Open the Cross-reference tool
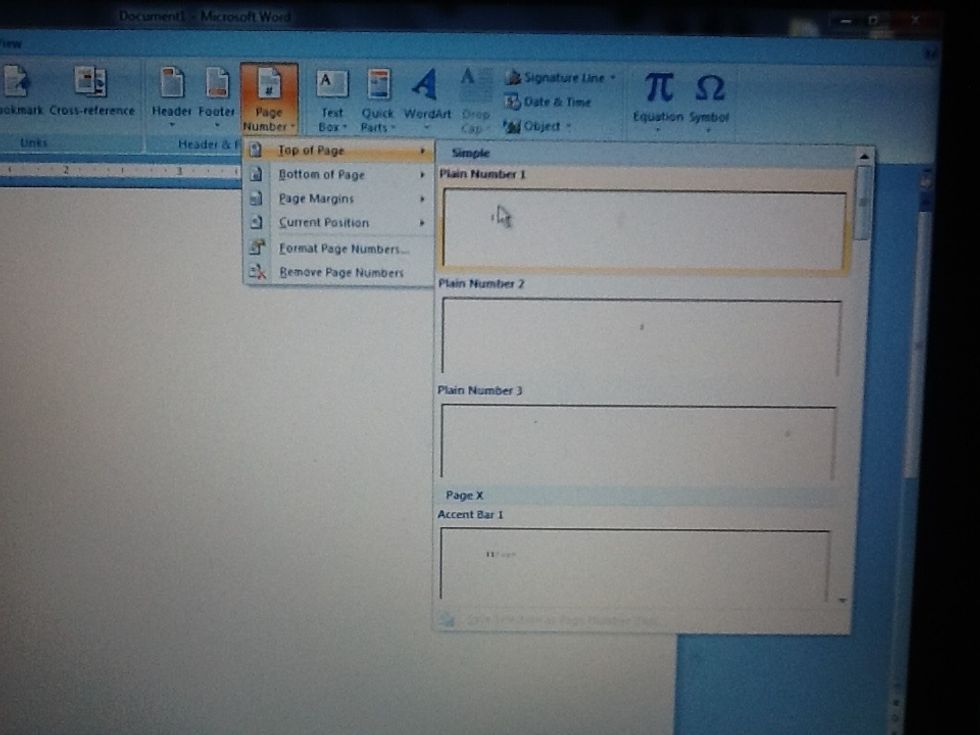Image resolution: width=980 pixels, height=735 pixels. point(91,85)
